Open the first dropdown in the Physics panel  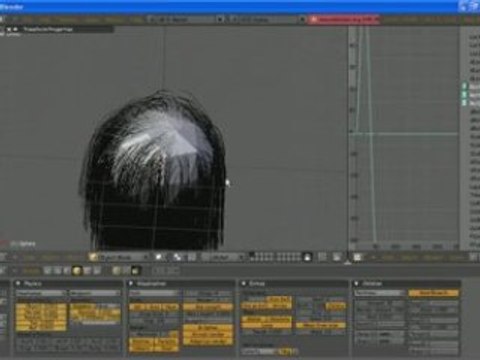click(x=41, y=293)
